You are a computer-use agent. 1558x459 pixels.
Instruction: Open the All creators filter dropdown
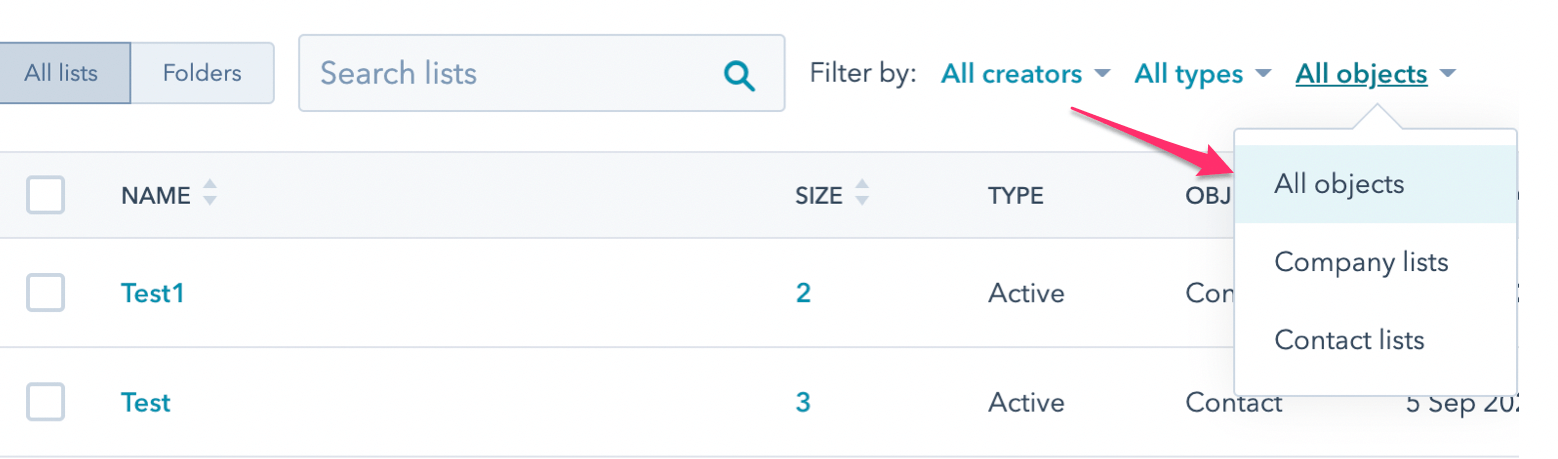coord(1011,74)
